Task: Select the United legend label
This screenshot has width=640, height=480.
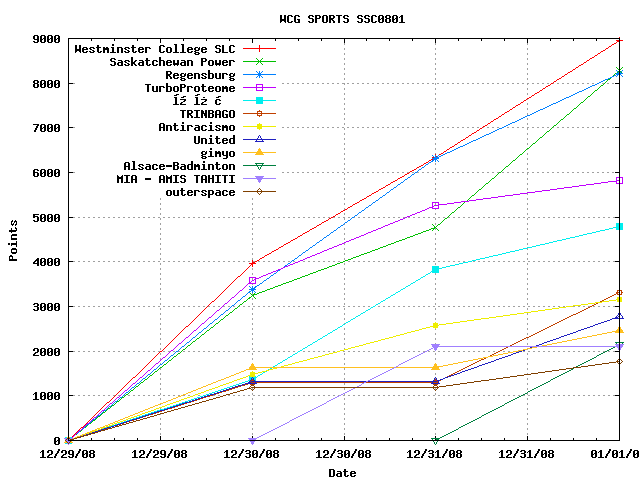Action: point(214,140)
